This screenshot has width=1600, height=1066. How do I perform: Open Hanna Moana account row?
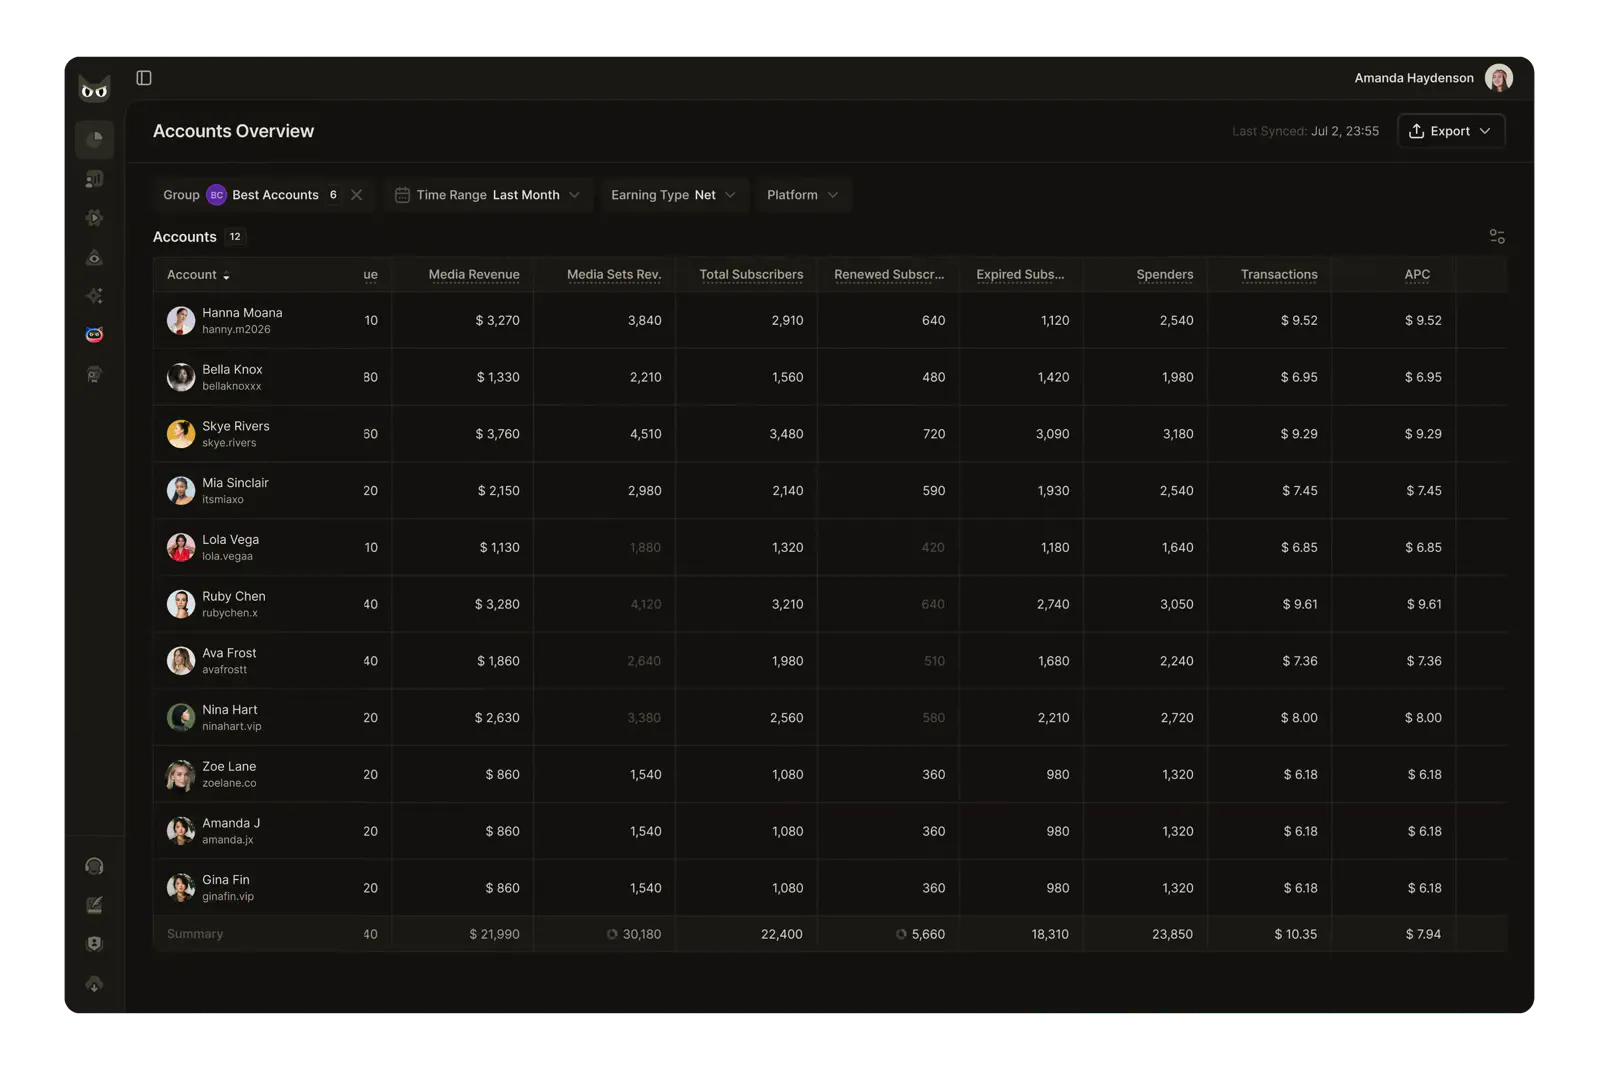830,321
